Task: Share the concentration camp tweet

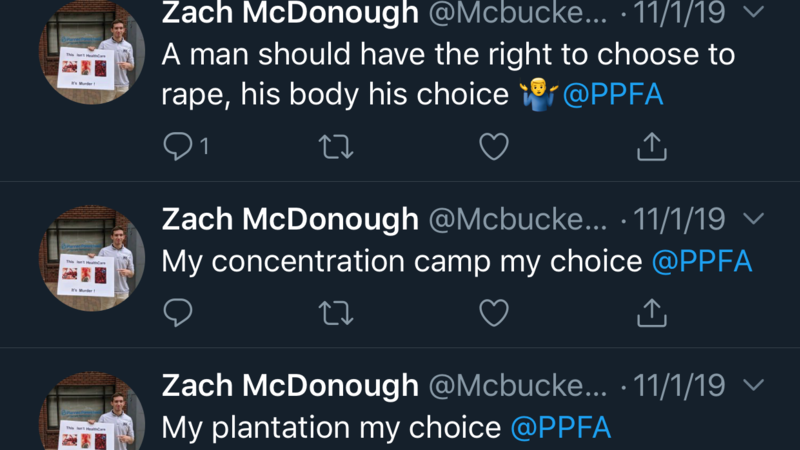Action: (652, 313)
